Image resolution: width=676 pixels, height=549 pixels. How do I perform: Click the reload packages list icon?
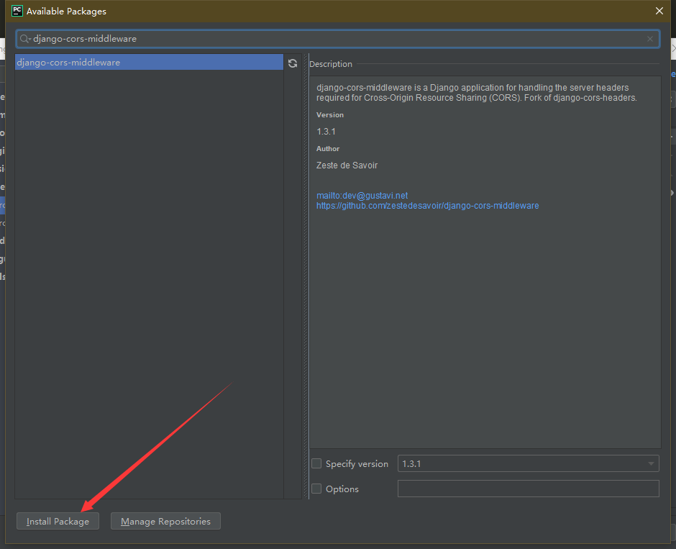pyautogui.click(x=292, y=63)
